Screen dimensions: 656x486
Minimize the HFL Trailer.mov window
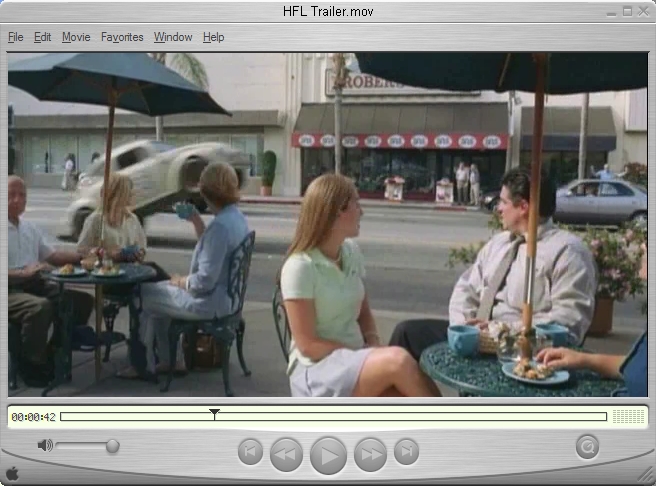click(x=611, y=12)
